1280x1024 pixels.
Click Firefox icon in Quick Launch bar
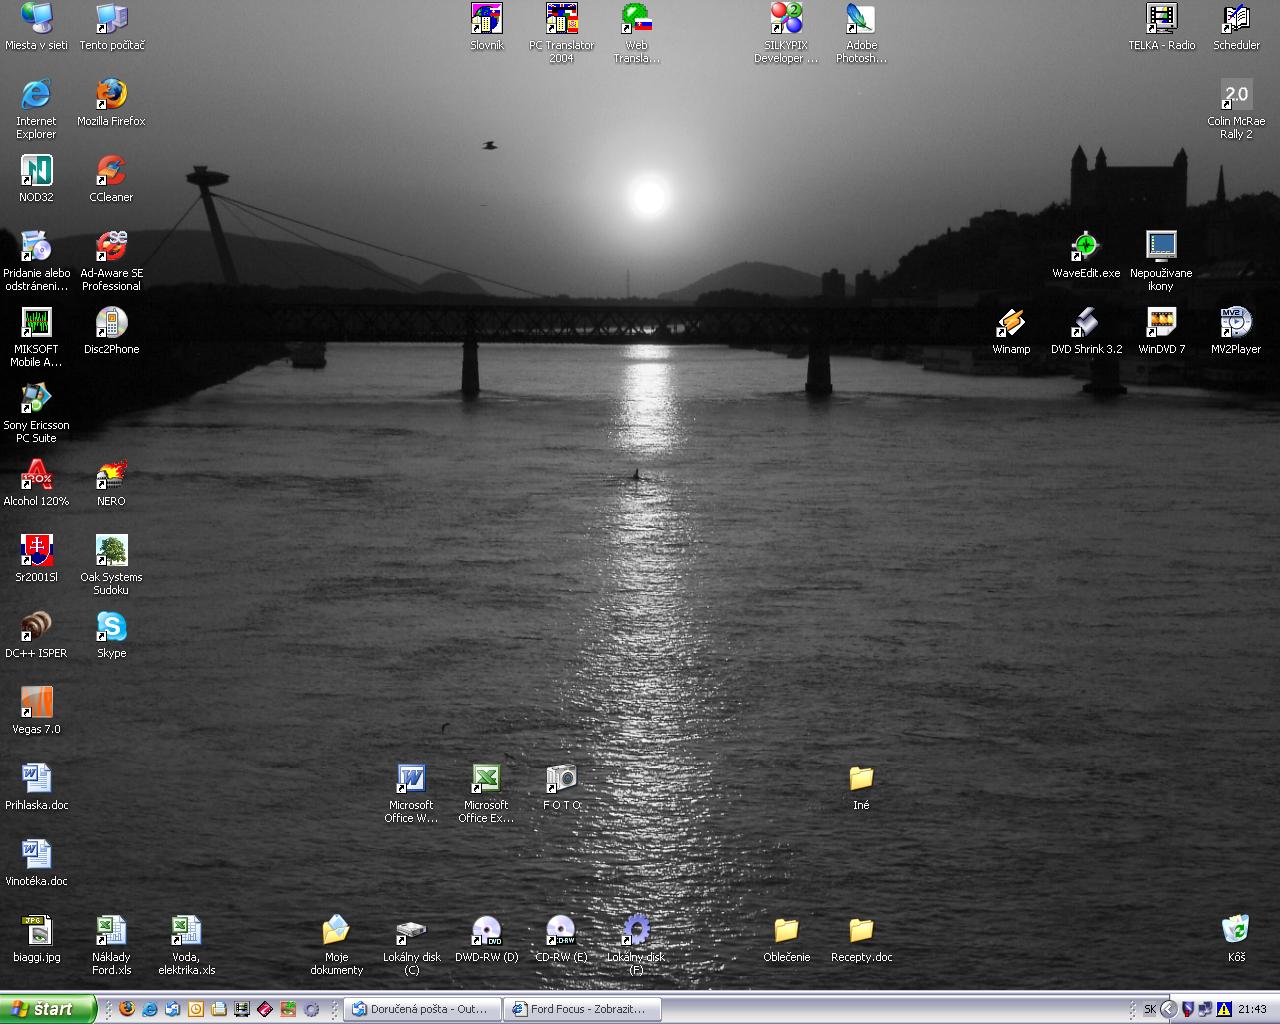pyautogui.click(x=126, y=1009)
